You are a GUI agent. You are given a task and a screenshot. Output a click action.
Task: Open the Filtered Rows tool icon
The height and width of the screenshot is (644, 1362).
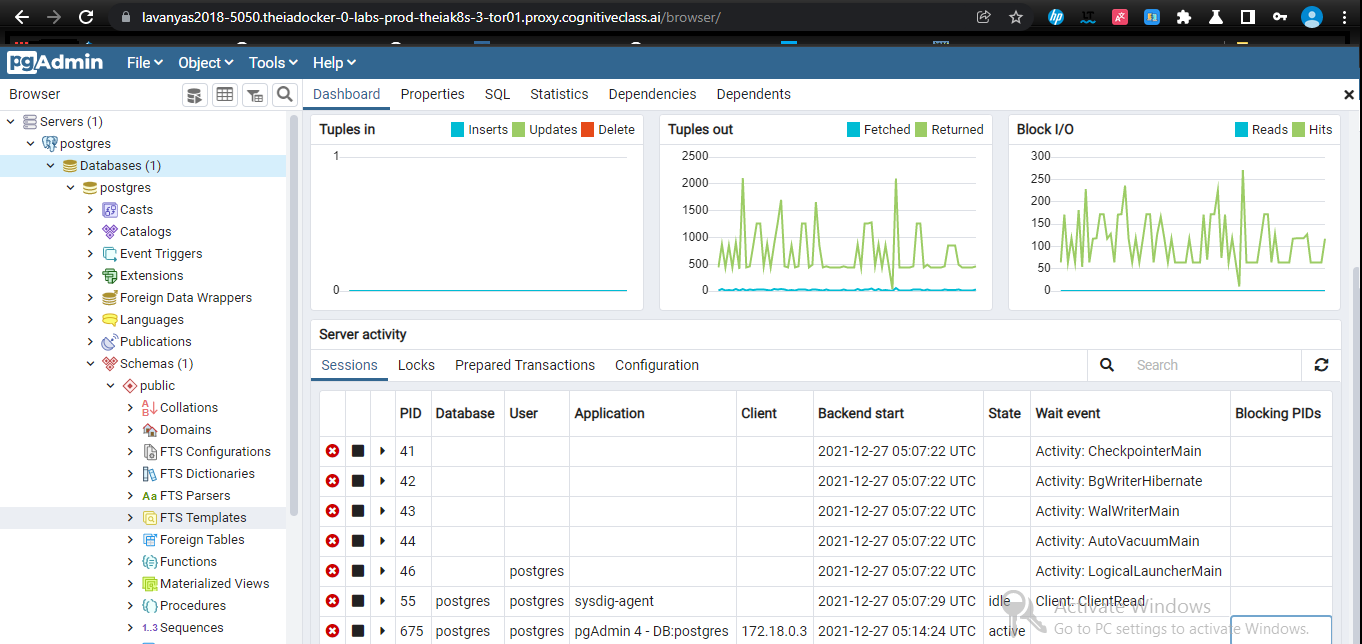tap(254, 93)
